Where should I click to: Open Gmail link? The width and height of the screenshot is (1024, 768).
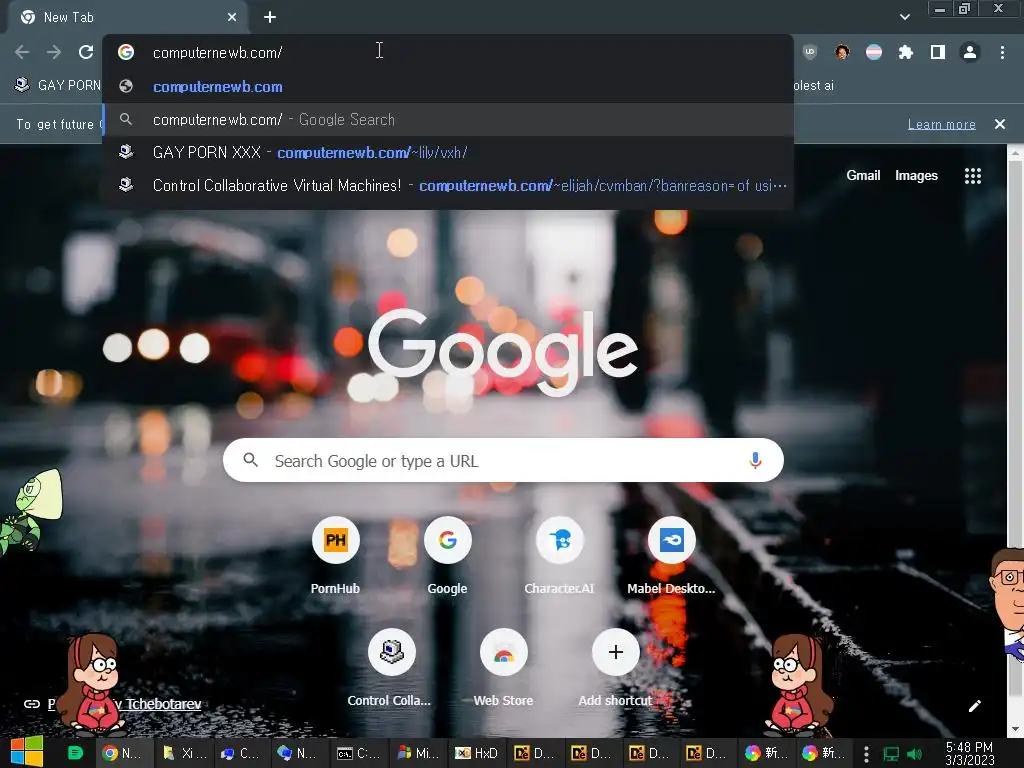point(863,175)
